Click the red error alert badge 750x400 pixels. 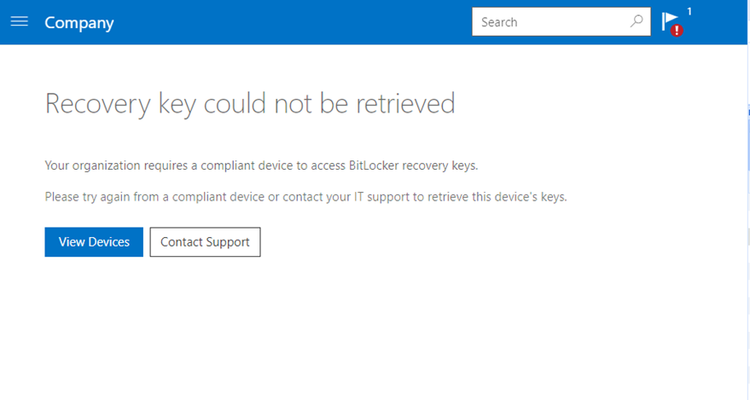click(x=677, y=31)
